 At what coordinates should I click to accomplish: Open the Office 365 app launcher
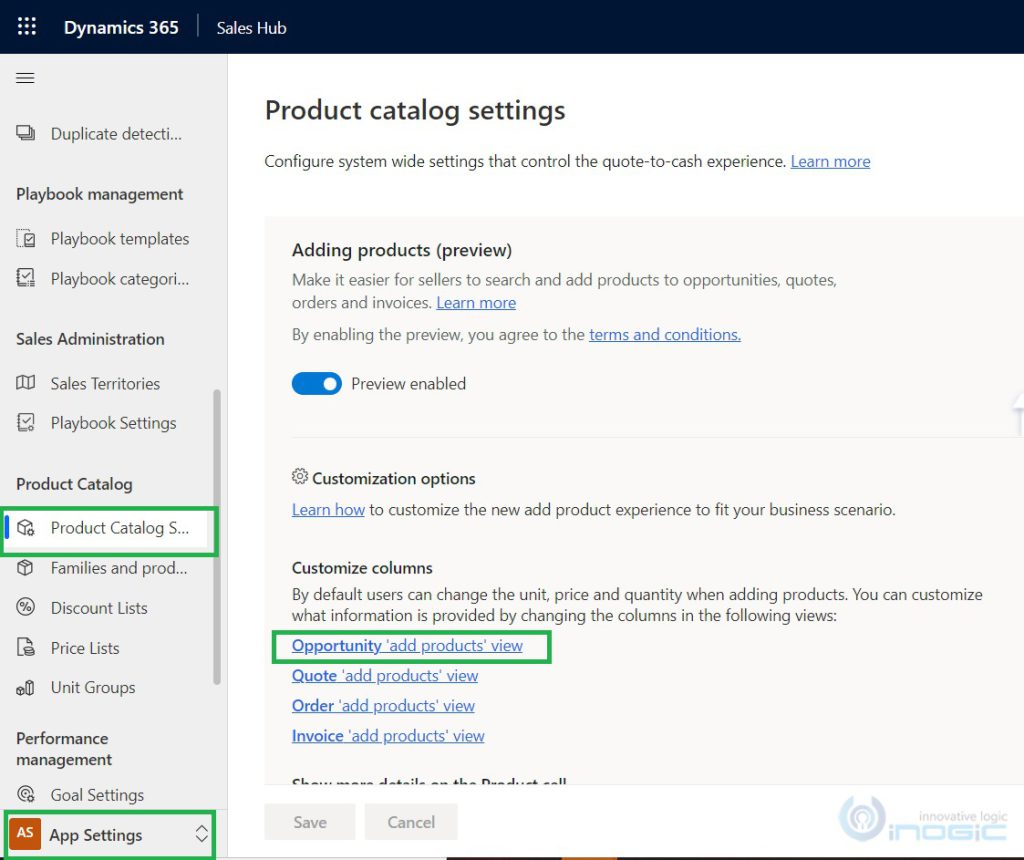[26, 26]
